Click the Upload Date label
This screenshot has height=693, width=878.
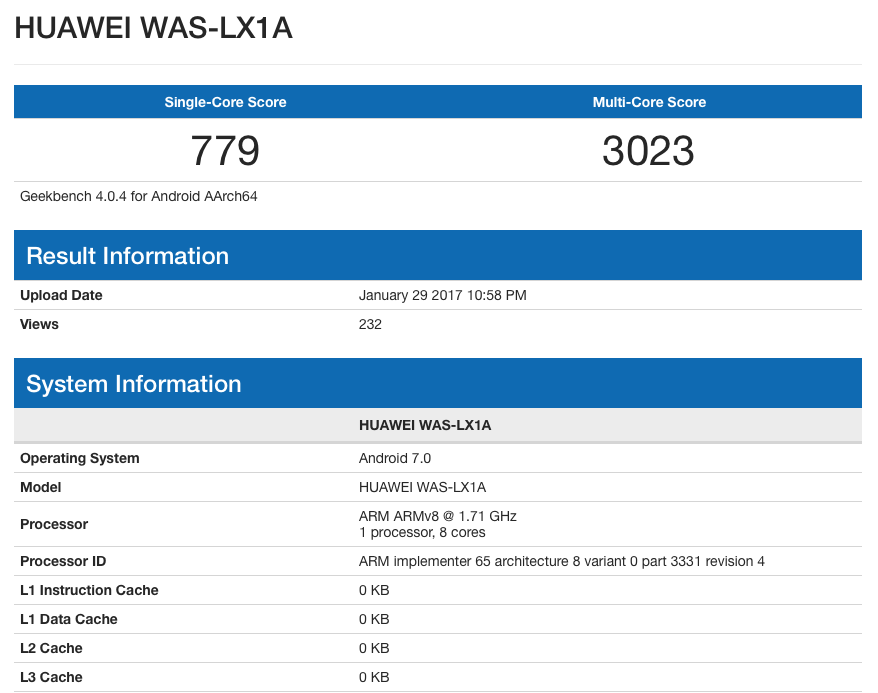(61, 295)
